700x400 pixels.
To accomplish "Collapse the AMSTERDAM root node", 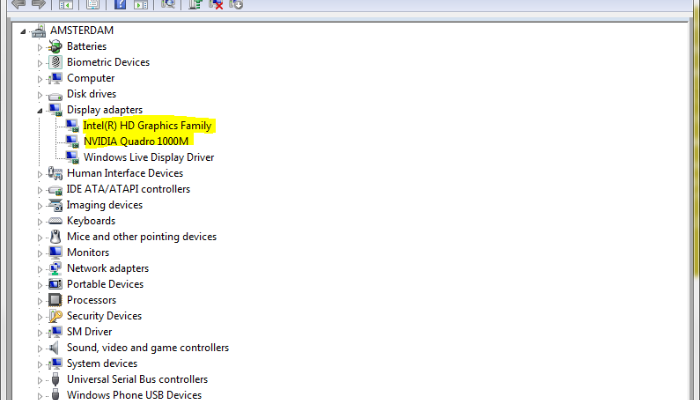I will 24,30.
